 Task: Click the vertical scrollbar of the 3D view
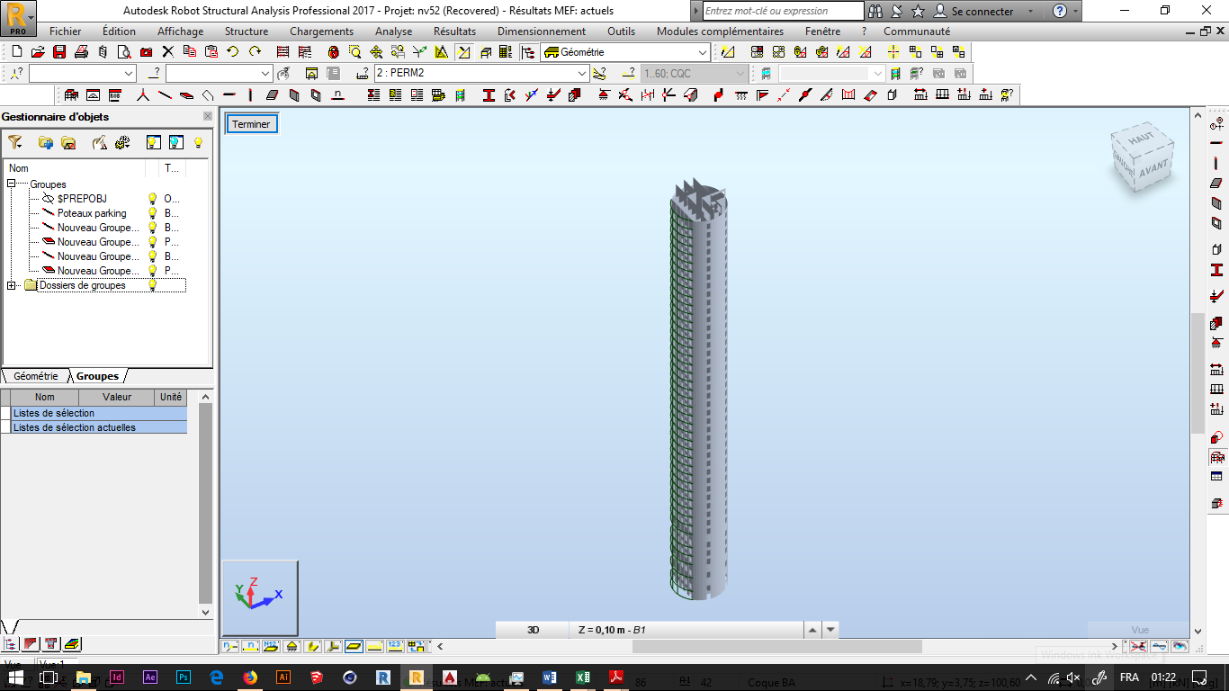coord(1196,373)
